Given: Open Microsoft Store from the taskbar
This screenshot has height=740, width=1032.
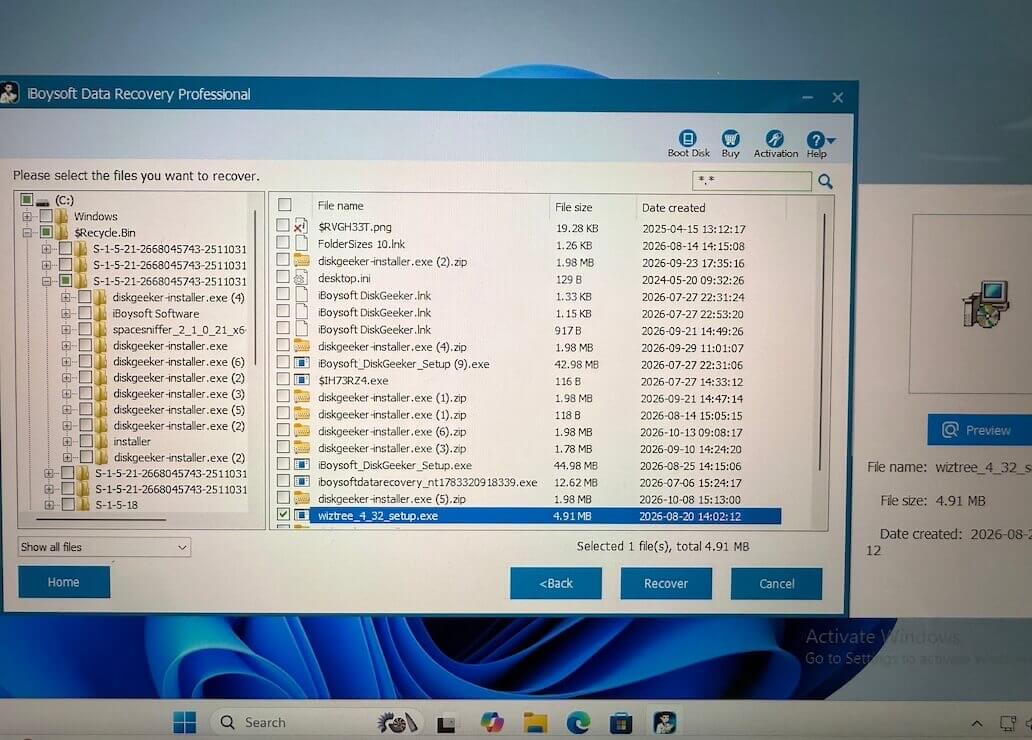Looking at the screenshot, I should pos(621,723).
